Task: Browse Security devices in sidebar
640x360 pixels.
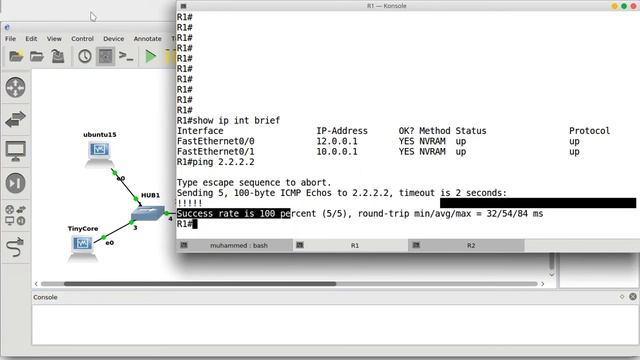Action: pyautogui.click(x=16, y=183)
